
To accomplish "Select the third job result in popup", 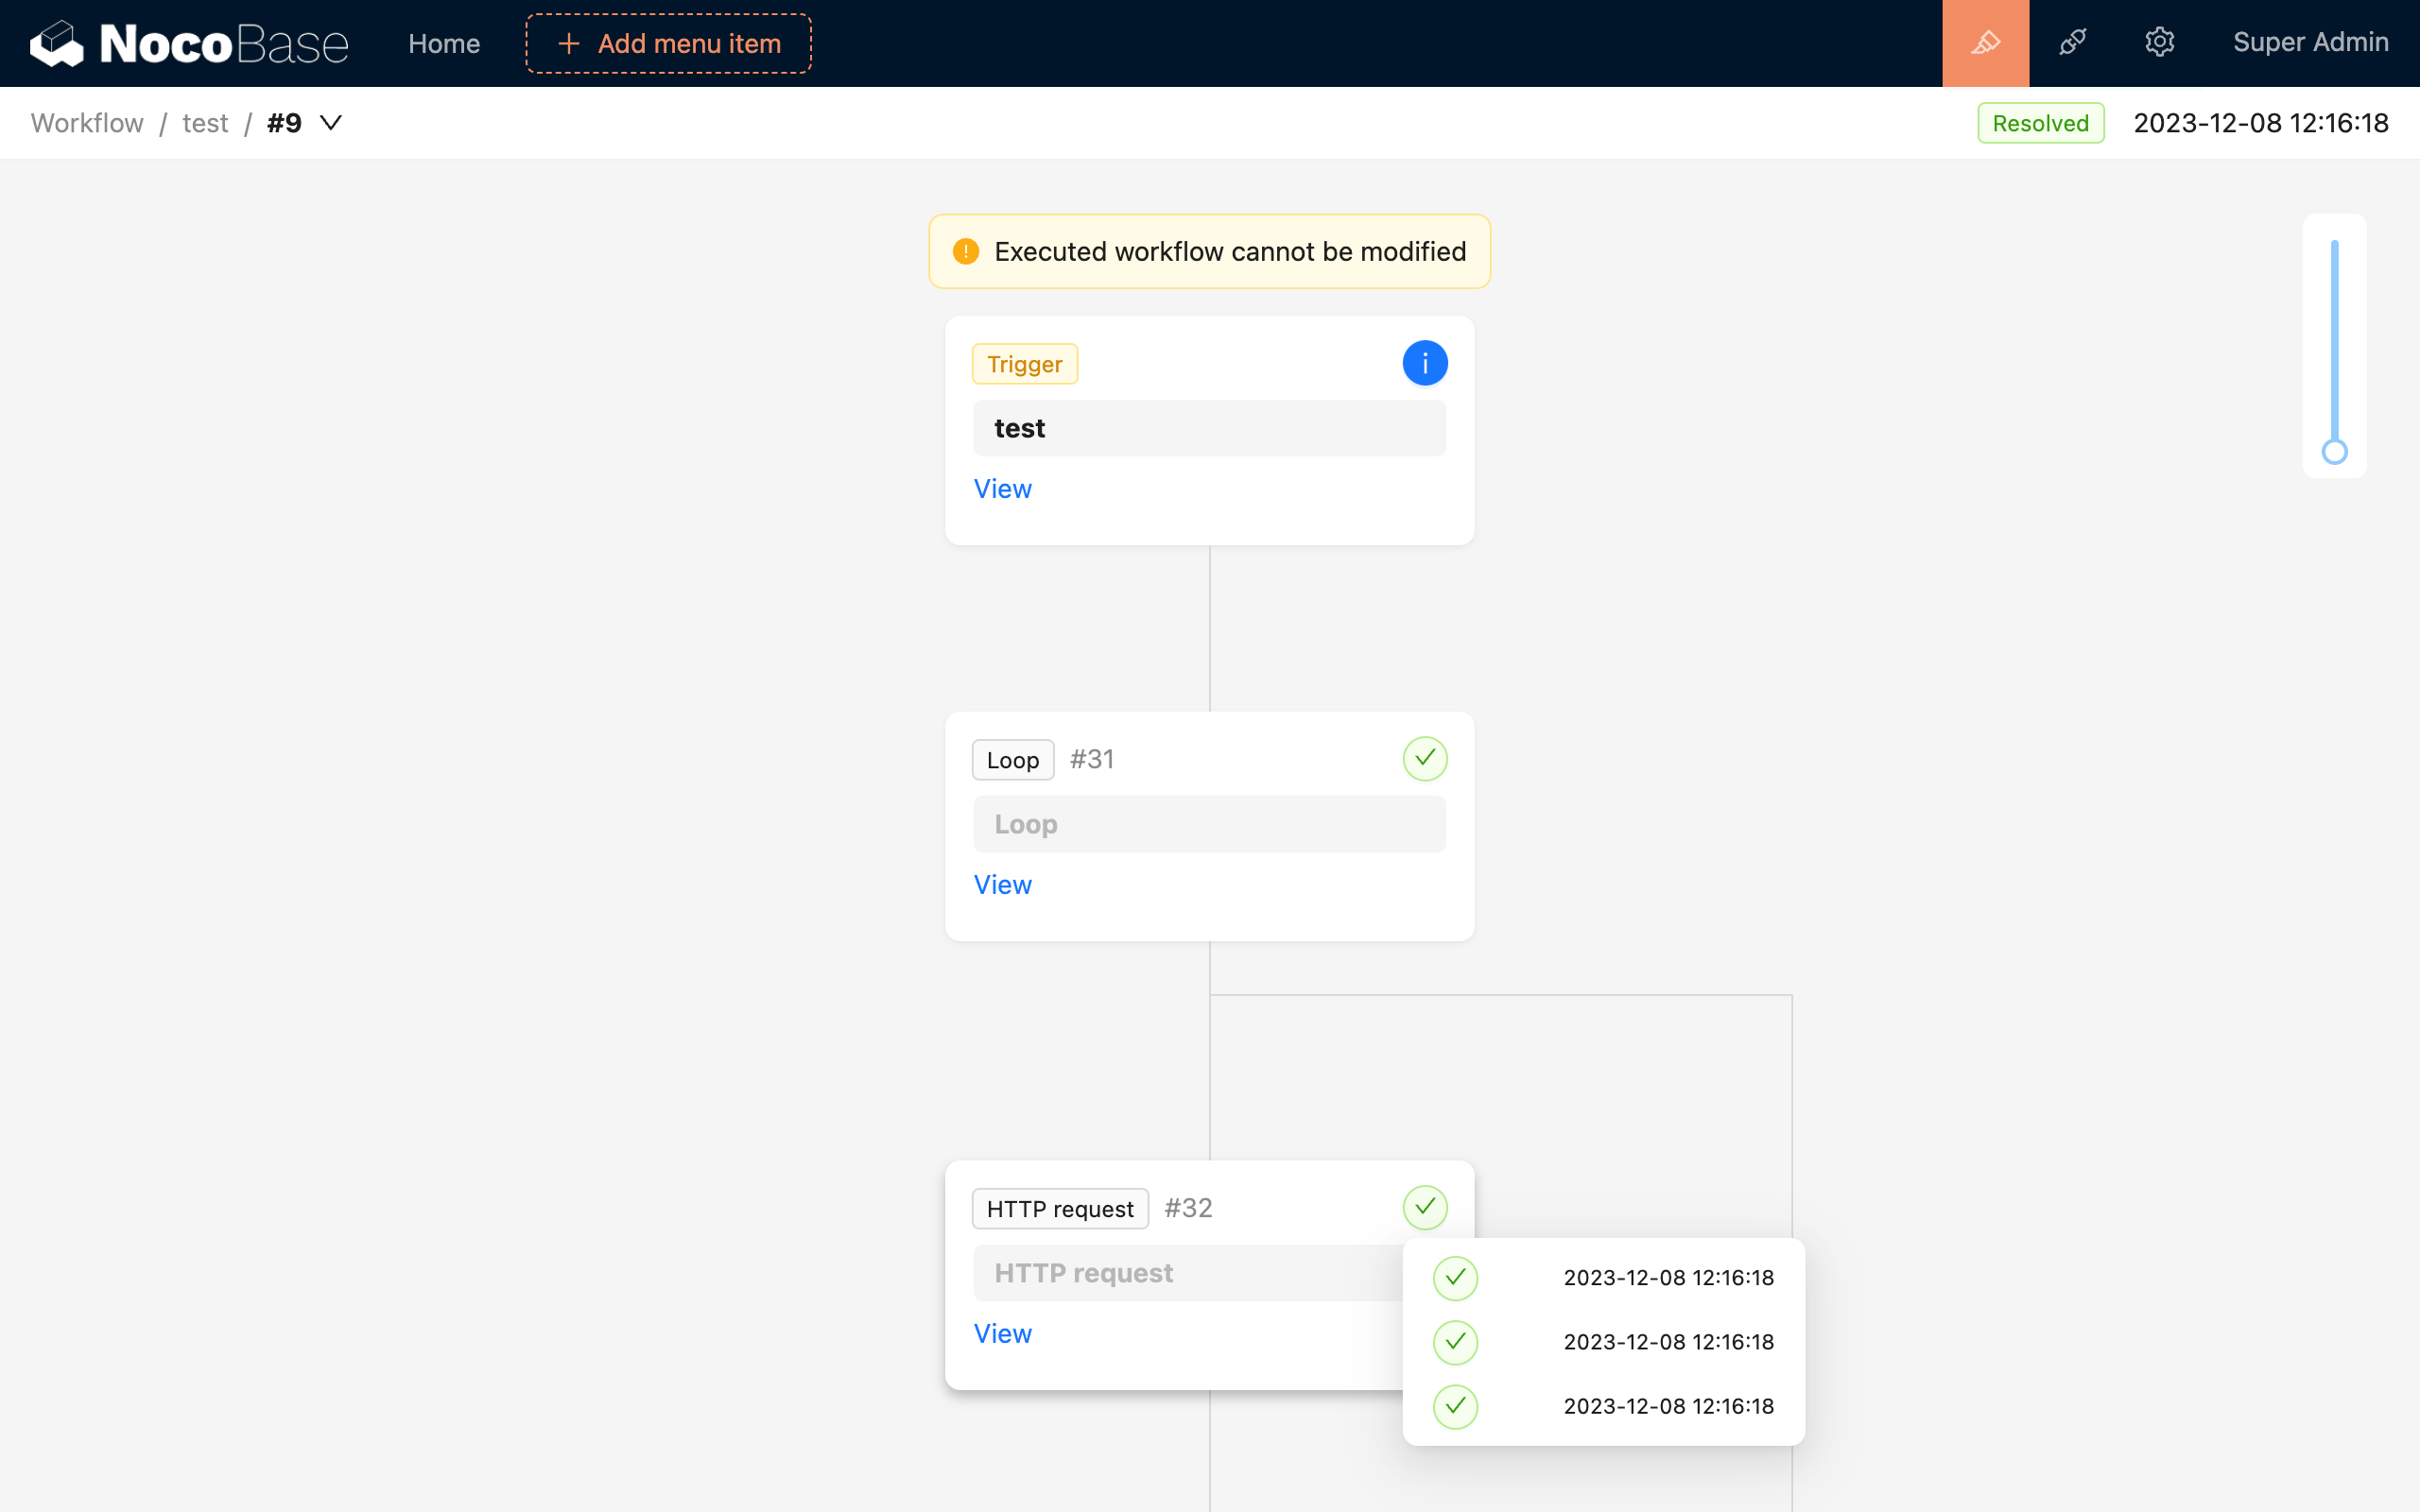I will (x=1603, y=1406).
